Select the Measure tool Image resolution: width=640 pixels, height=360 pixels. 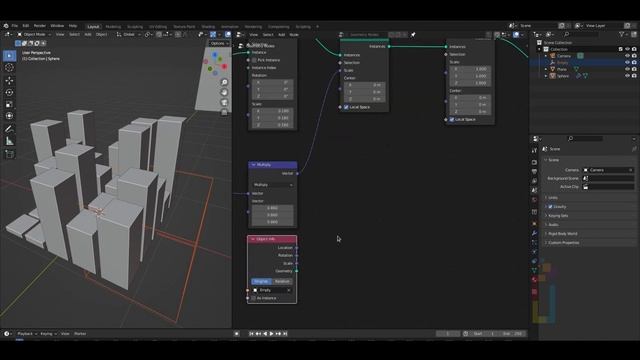coord(9,141)
